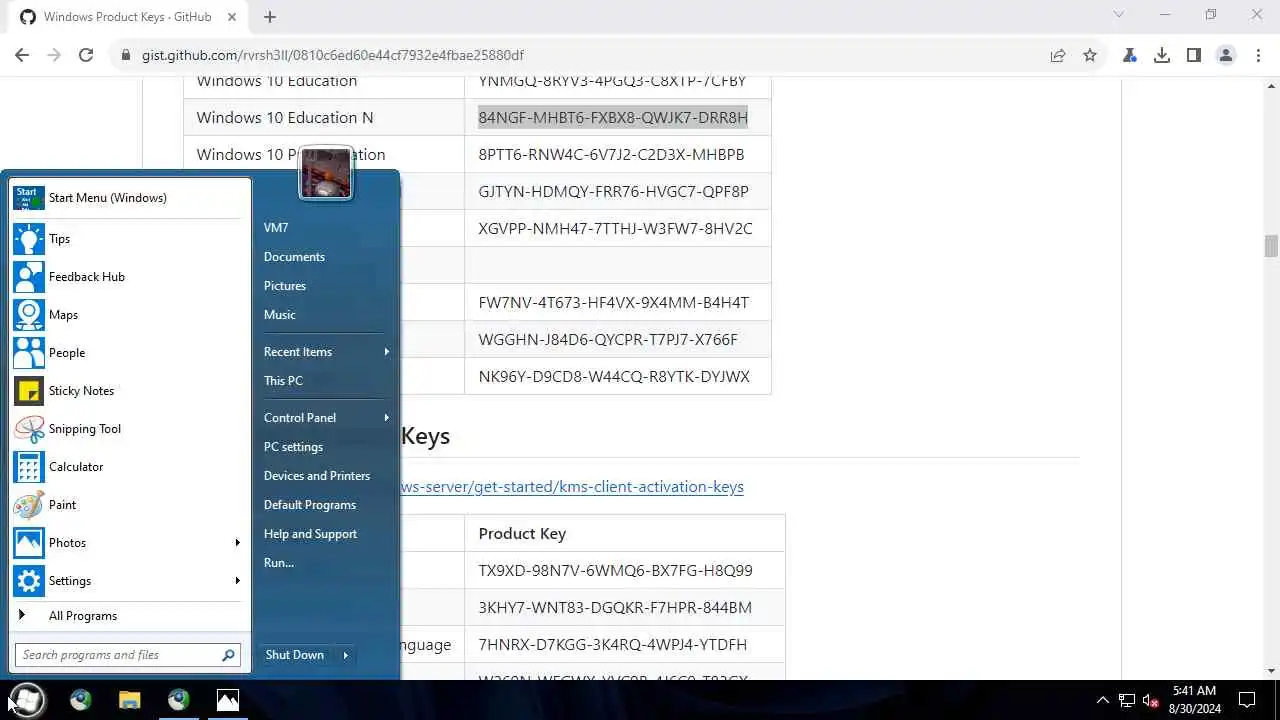Open This PC from the start menu
The width and height of the screenshot is (1280, 720).
tap(283, 381)
